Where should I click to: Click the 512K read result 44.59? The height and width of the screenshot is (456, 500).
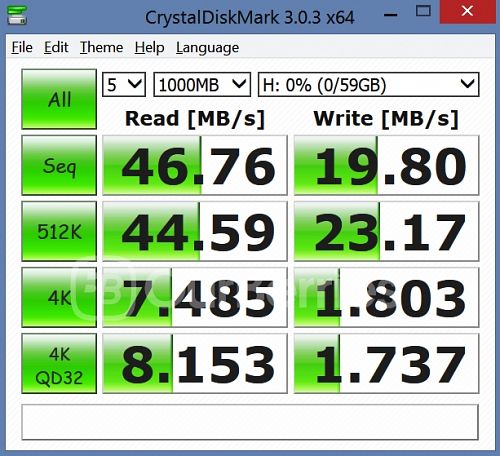[195, 231]
